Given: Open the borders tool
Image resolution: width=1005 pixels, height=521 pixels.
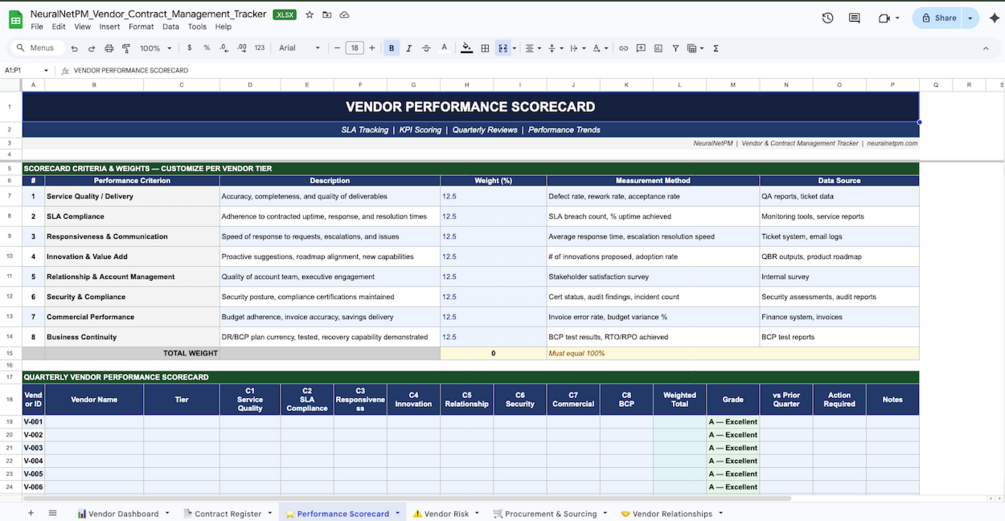Looking at the screenshot, I should [x=485, y=48].
